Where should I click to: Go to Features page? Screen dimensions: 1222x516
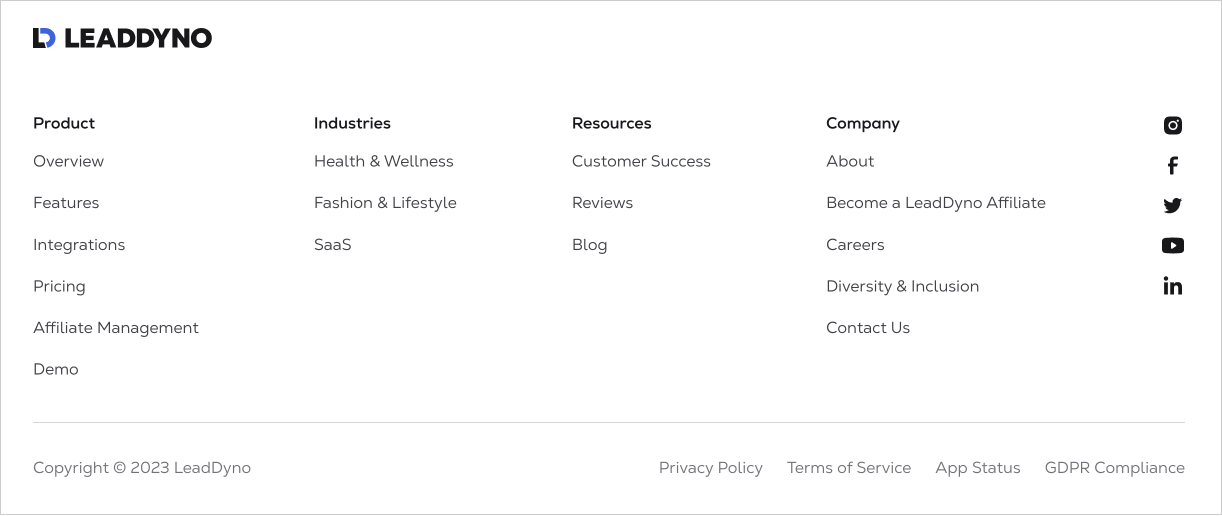(66, 203)
